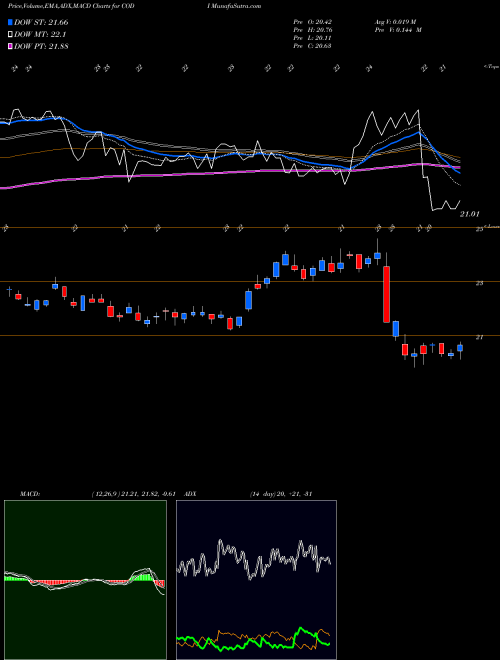Click the 'Pre O: 20.42' value
The width and height of the screenshot is (500, 660).
pyautogui.click(x=313, y=22)
